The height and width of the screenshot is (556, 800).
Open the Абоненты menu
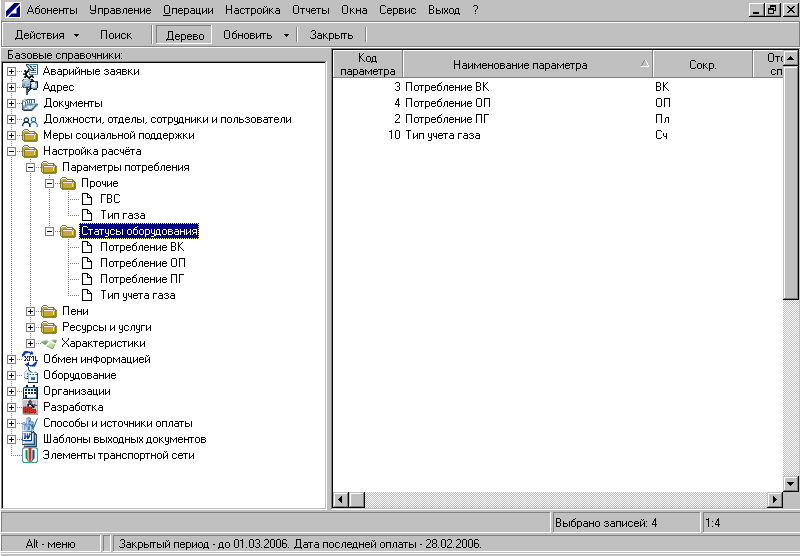pyautogui.click(x=51, y=9)
